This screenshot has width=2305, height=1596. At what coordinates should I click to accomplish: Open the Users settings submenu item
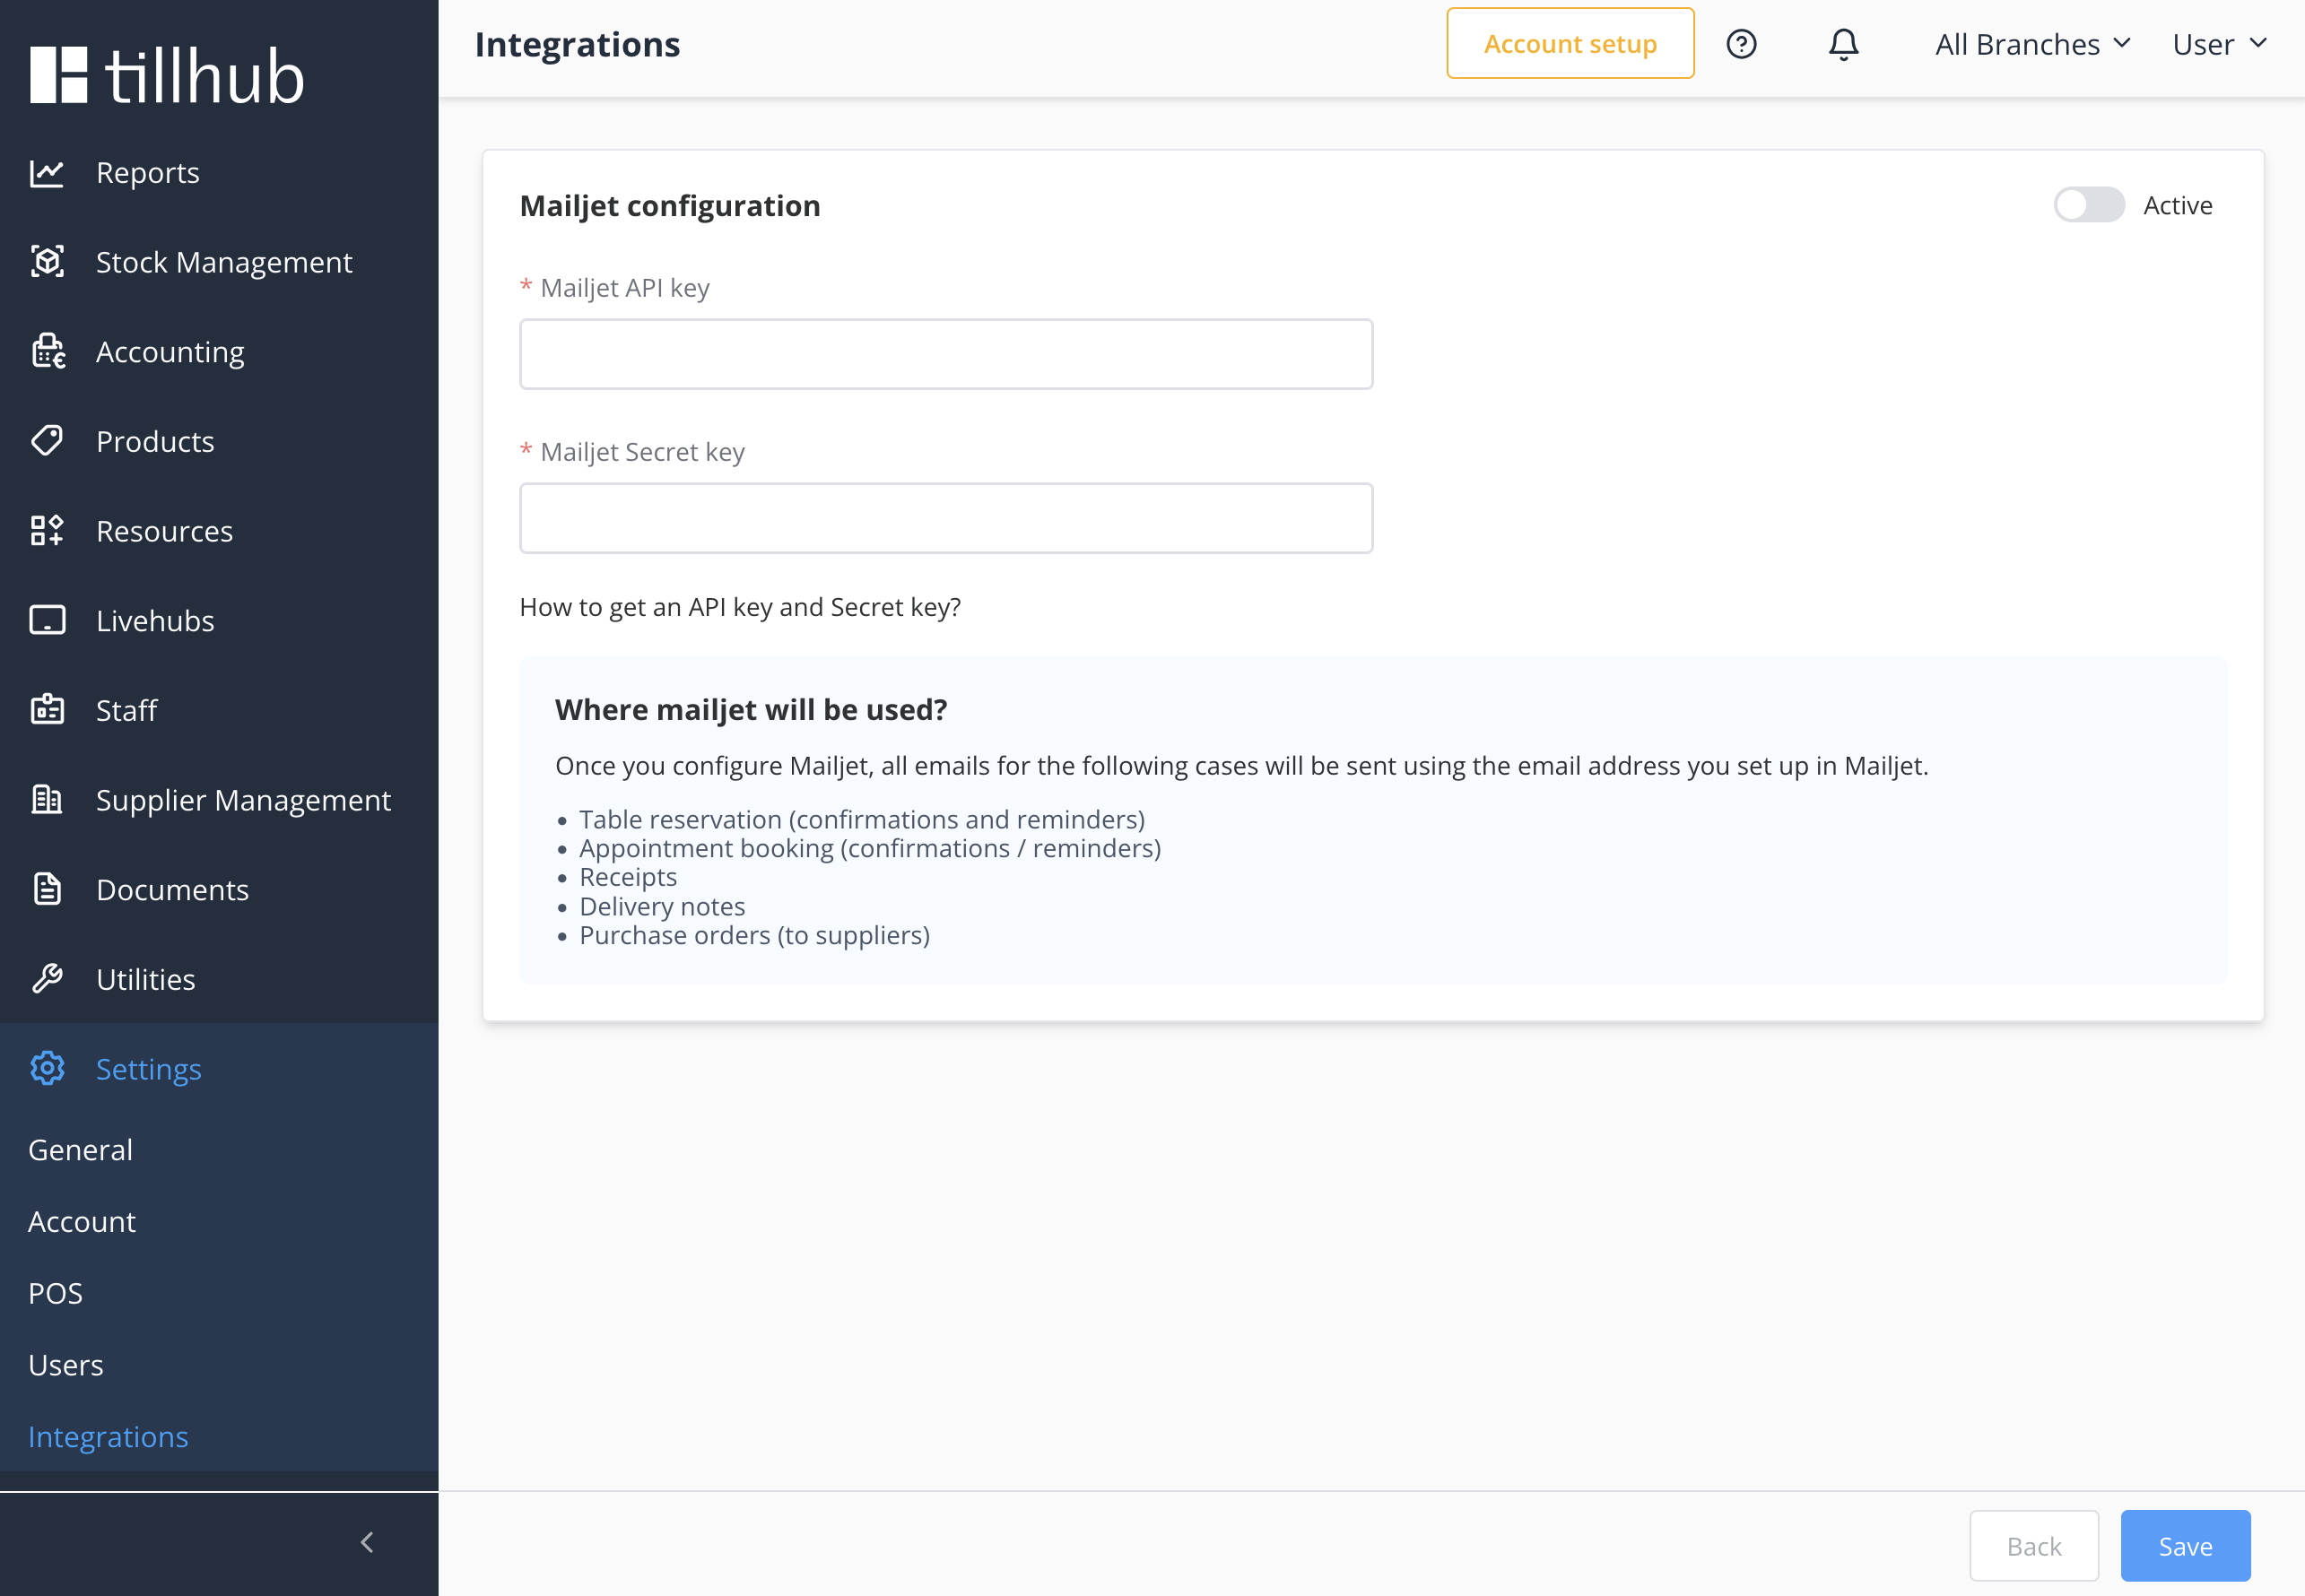(x=66, y=1365)
